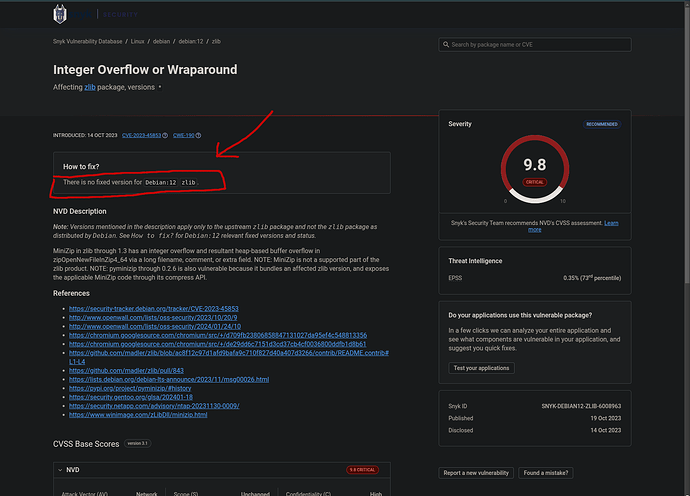Open chromium de29dd6c commit reference

[217, 344]
